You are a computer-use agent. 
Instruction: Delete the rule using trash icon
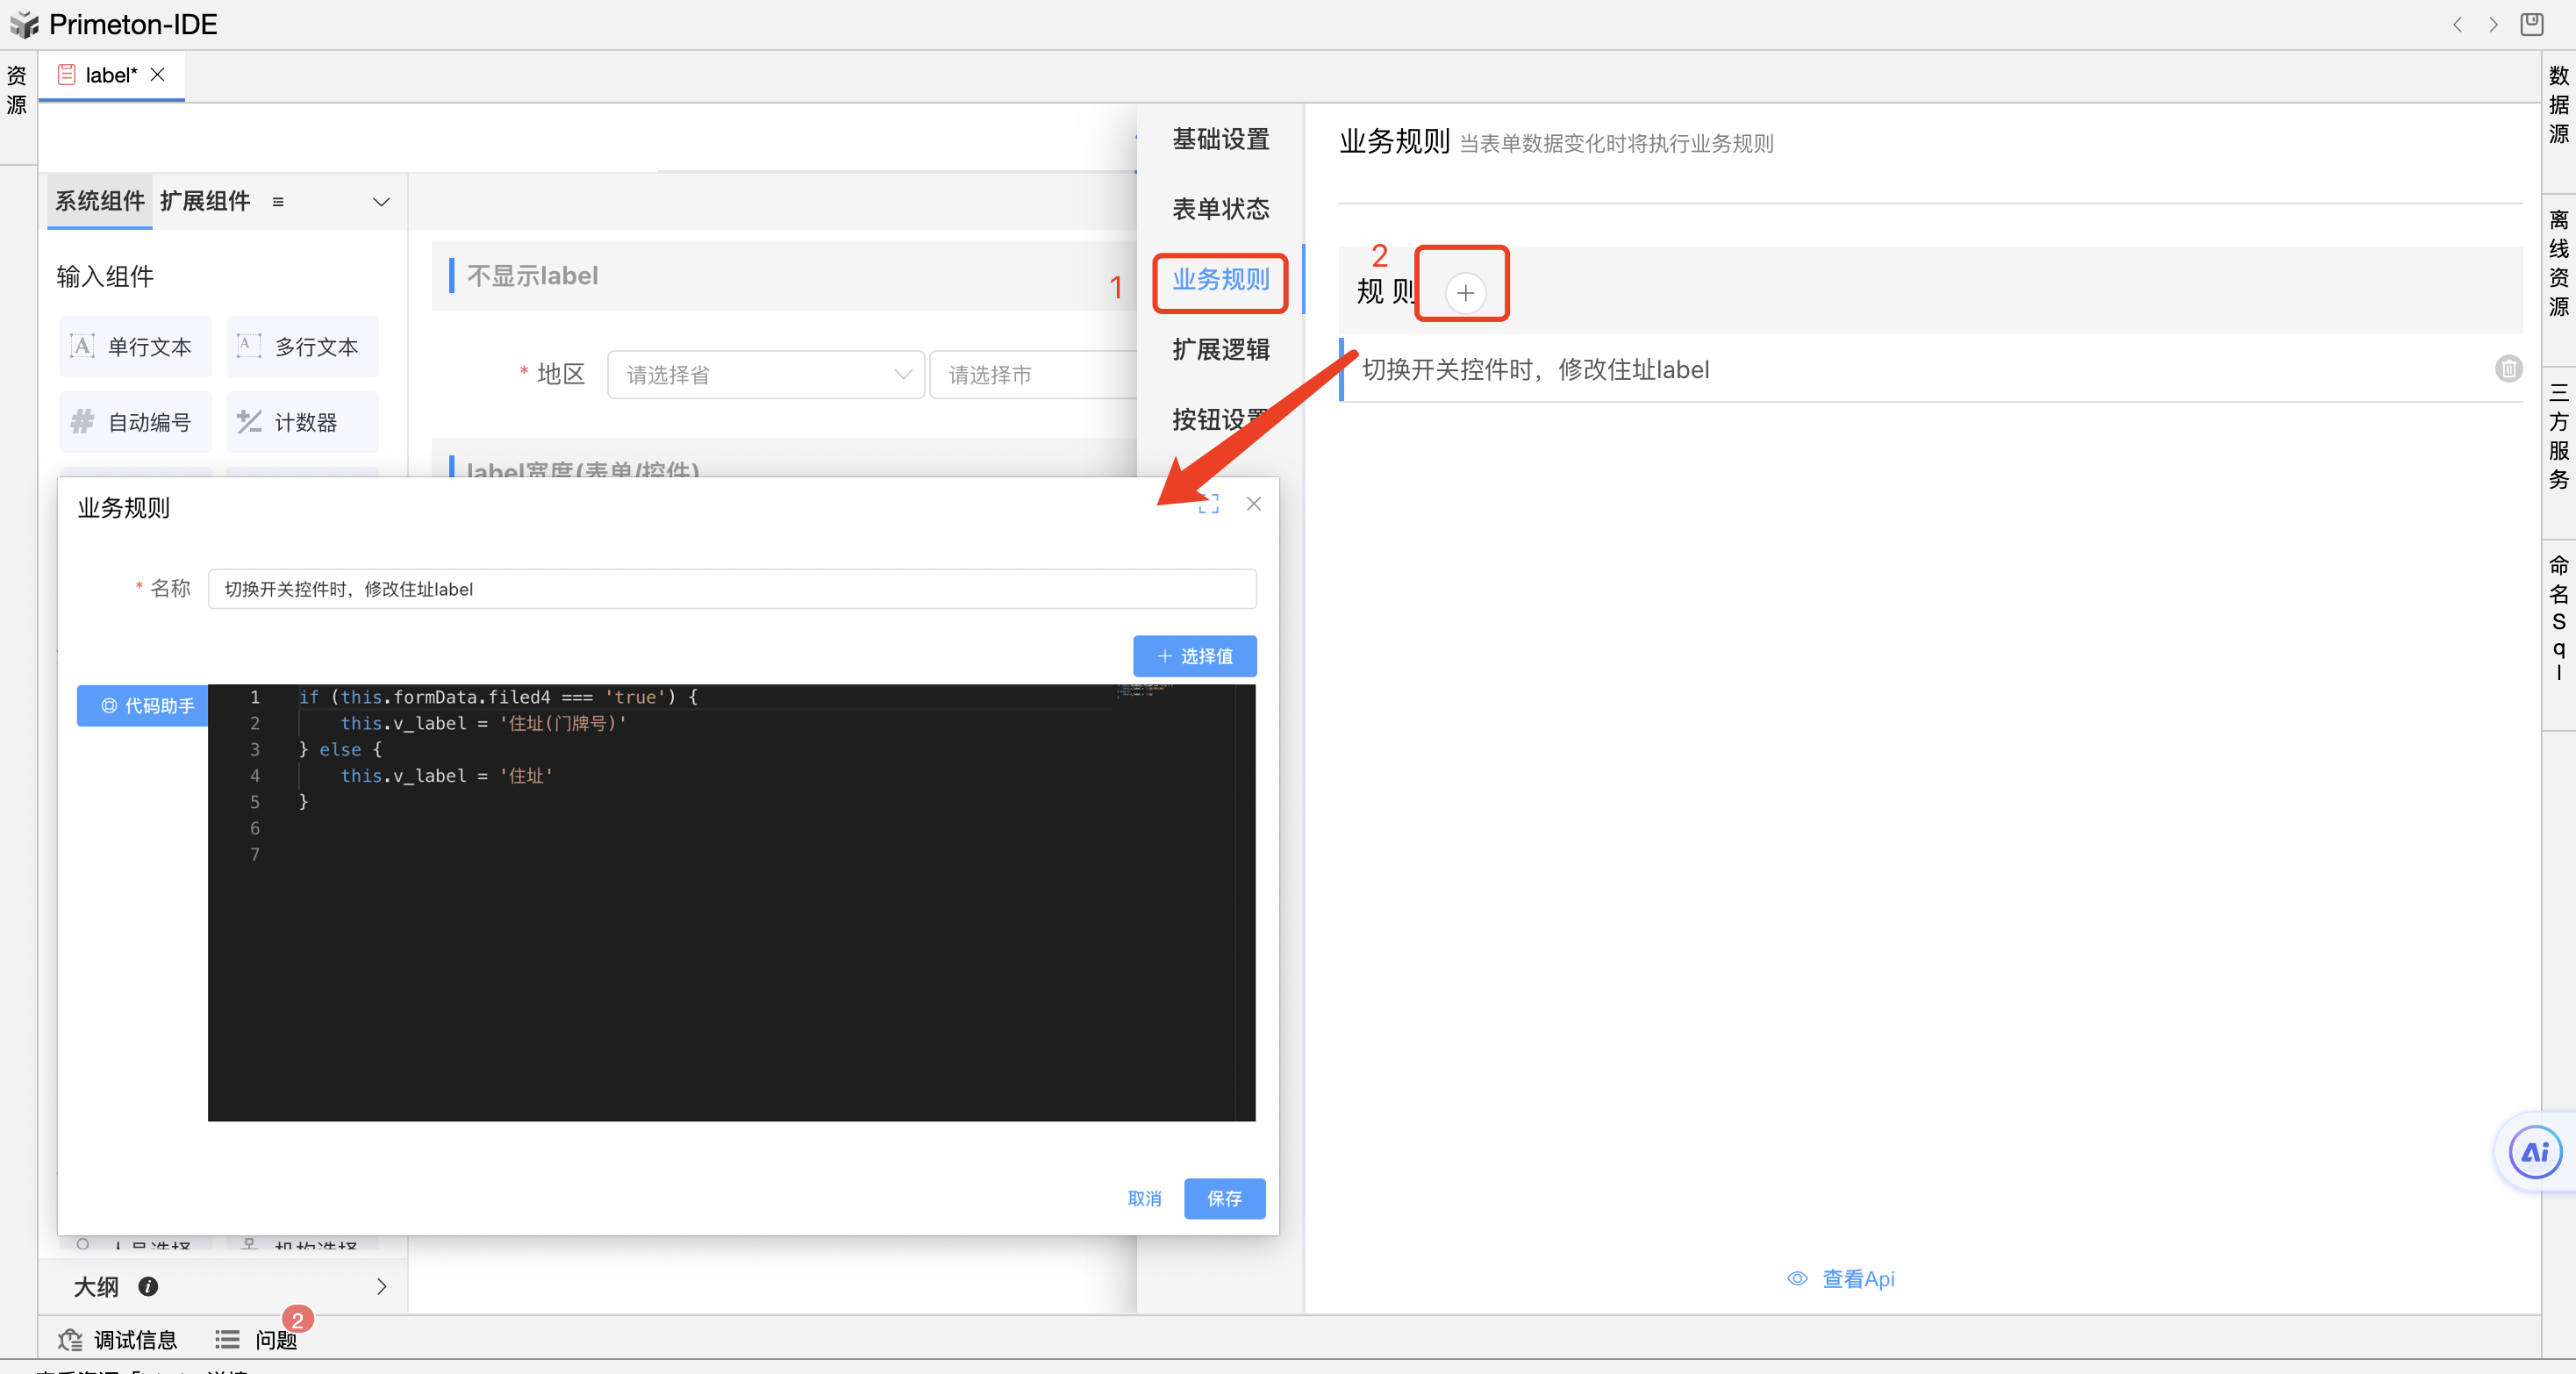click(2508, 369)
